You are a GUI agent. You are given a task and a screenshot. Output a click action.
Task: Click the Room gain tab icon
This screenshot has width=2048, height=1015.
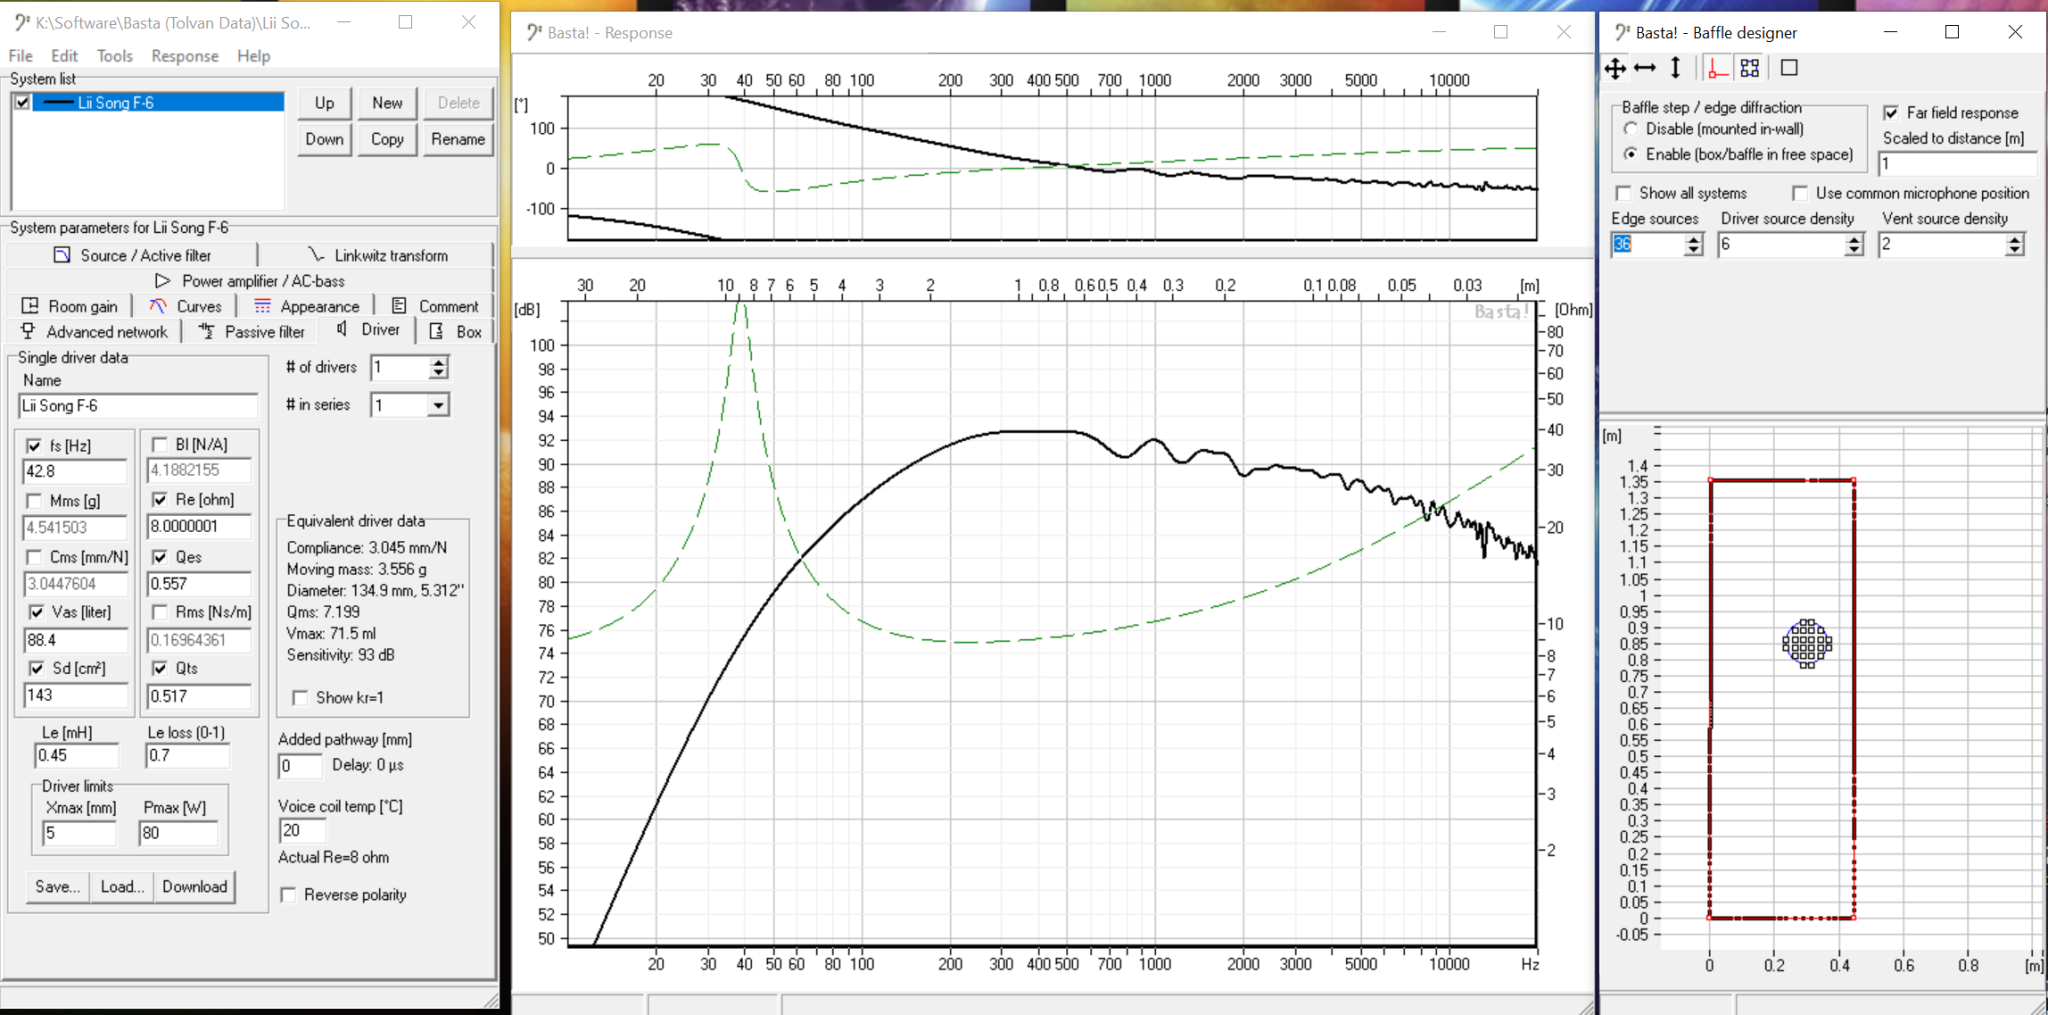(30, 306)
